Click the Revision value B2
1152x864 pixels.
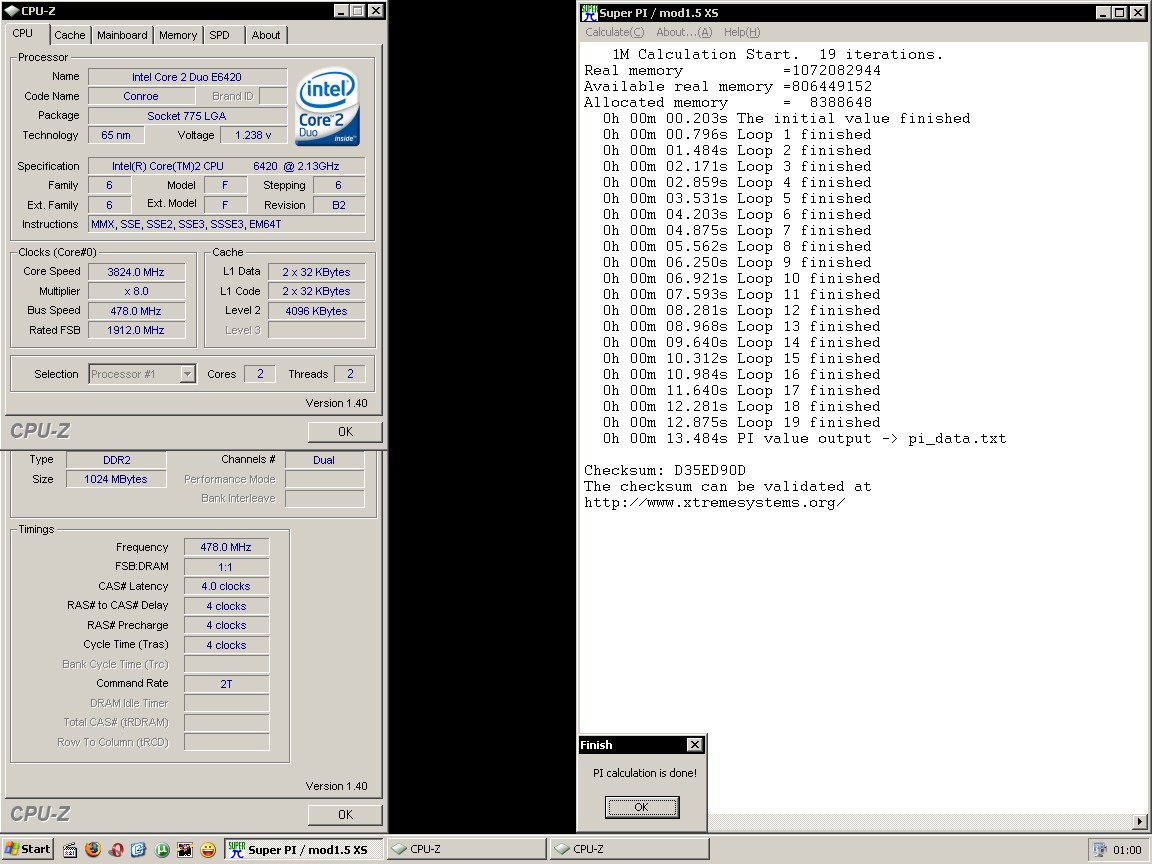339,205
